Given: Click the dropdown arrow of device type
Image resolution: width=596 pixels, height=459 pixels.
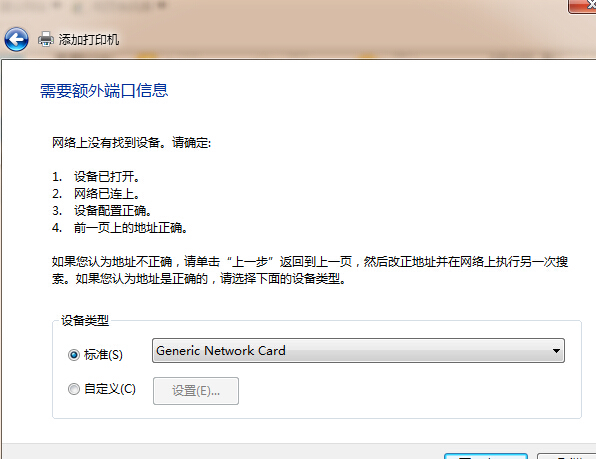Looking at the screenshot, I should pyautogui.click(x=556, y=351).
